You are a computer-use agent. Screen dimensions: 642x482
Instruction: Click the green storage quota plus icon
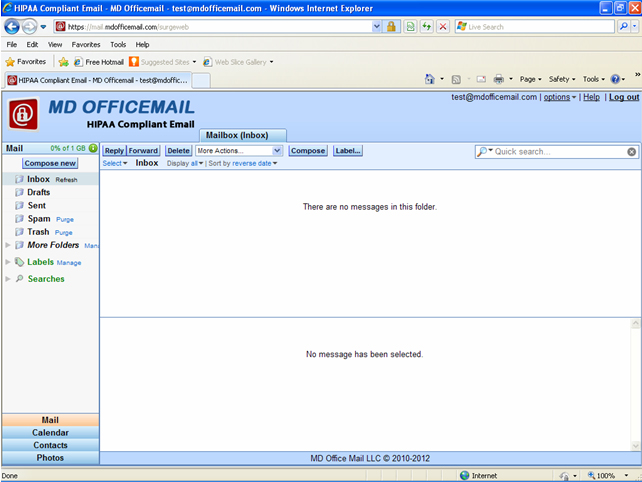point(93,148)
